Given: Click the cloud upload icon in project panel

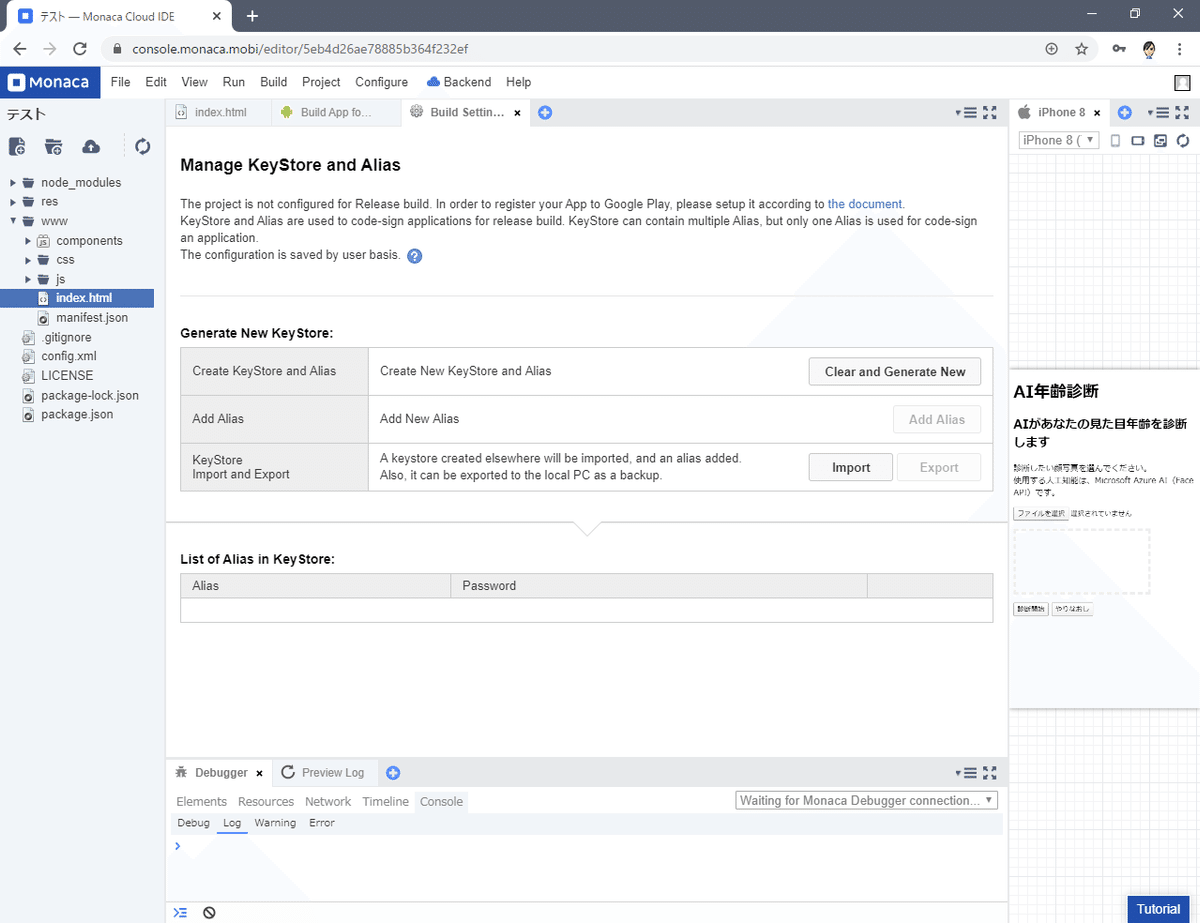Looking at the screenshot, I should [91, 147].
